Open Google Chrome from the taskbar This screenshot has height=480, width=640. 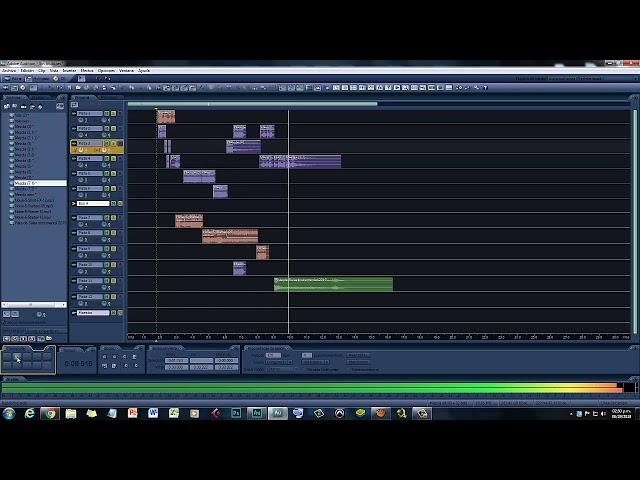pos(50,413)
